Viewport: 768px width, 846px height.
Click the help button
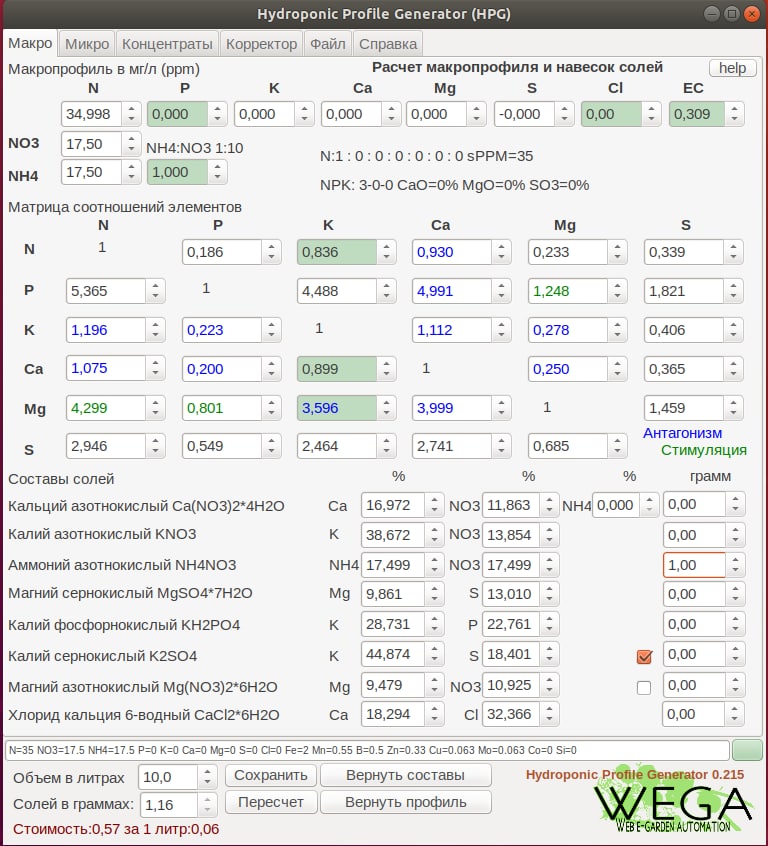(732, 68)
